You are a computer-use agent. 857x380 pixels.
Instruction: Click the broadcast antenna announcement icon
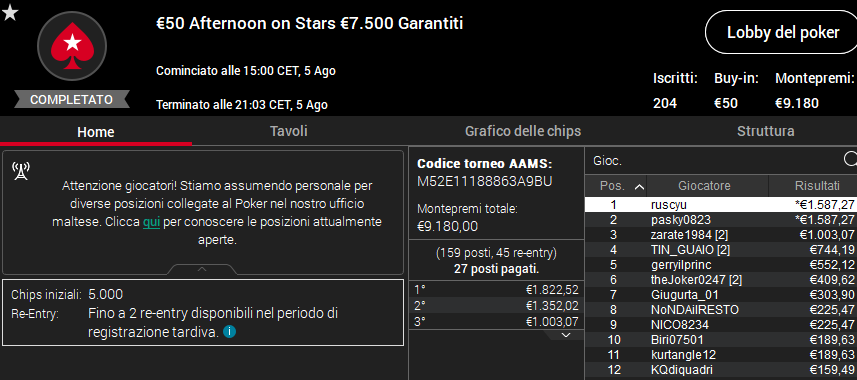21,172
